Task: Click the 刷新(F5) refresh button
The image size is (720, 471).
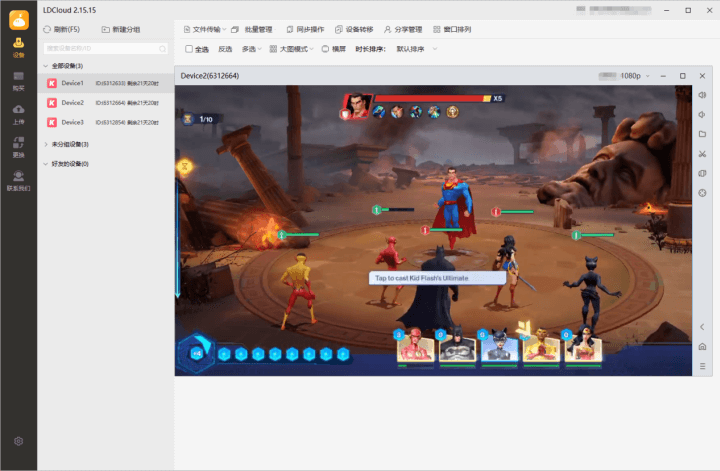Action: point(62,29)
